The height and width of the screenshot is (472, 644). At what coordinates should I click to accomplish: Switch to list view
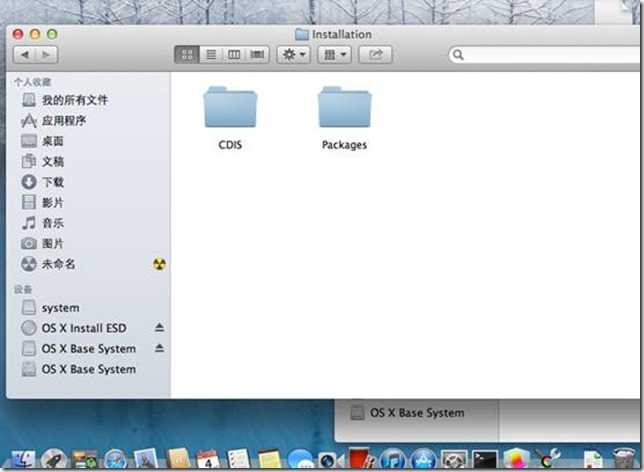pos(211,55)
